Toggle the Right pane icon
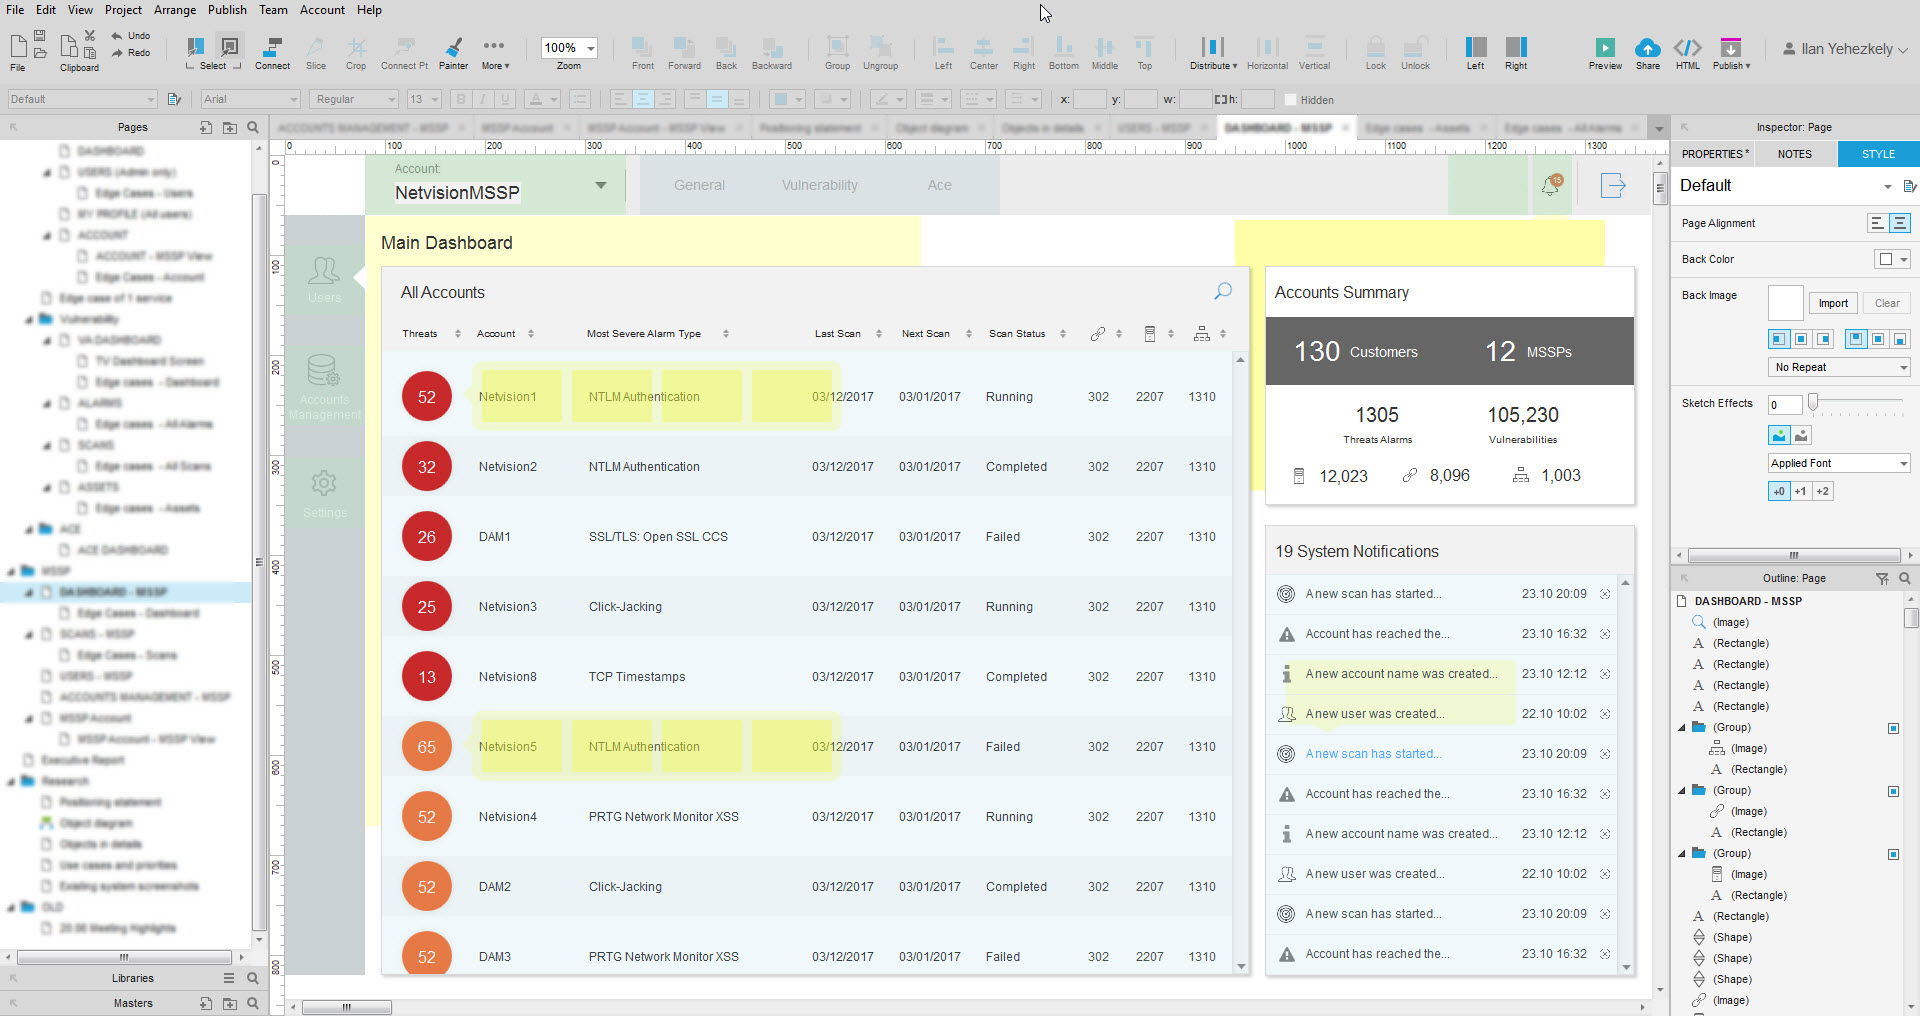The image size is (1920, 1016). point(1516,47)
